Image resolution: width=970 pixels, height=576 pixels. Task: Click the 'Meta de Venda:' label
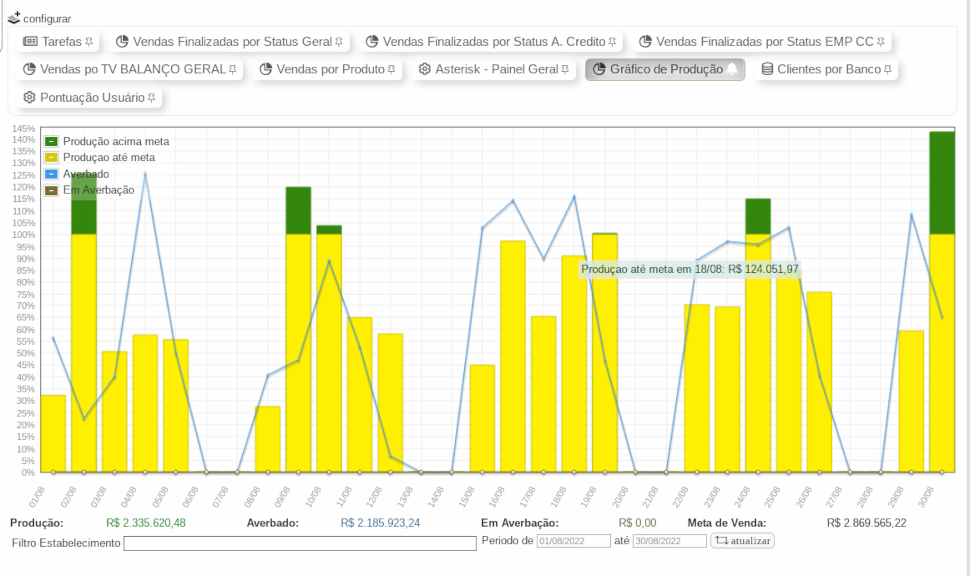tap(727, 523)
